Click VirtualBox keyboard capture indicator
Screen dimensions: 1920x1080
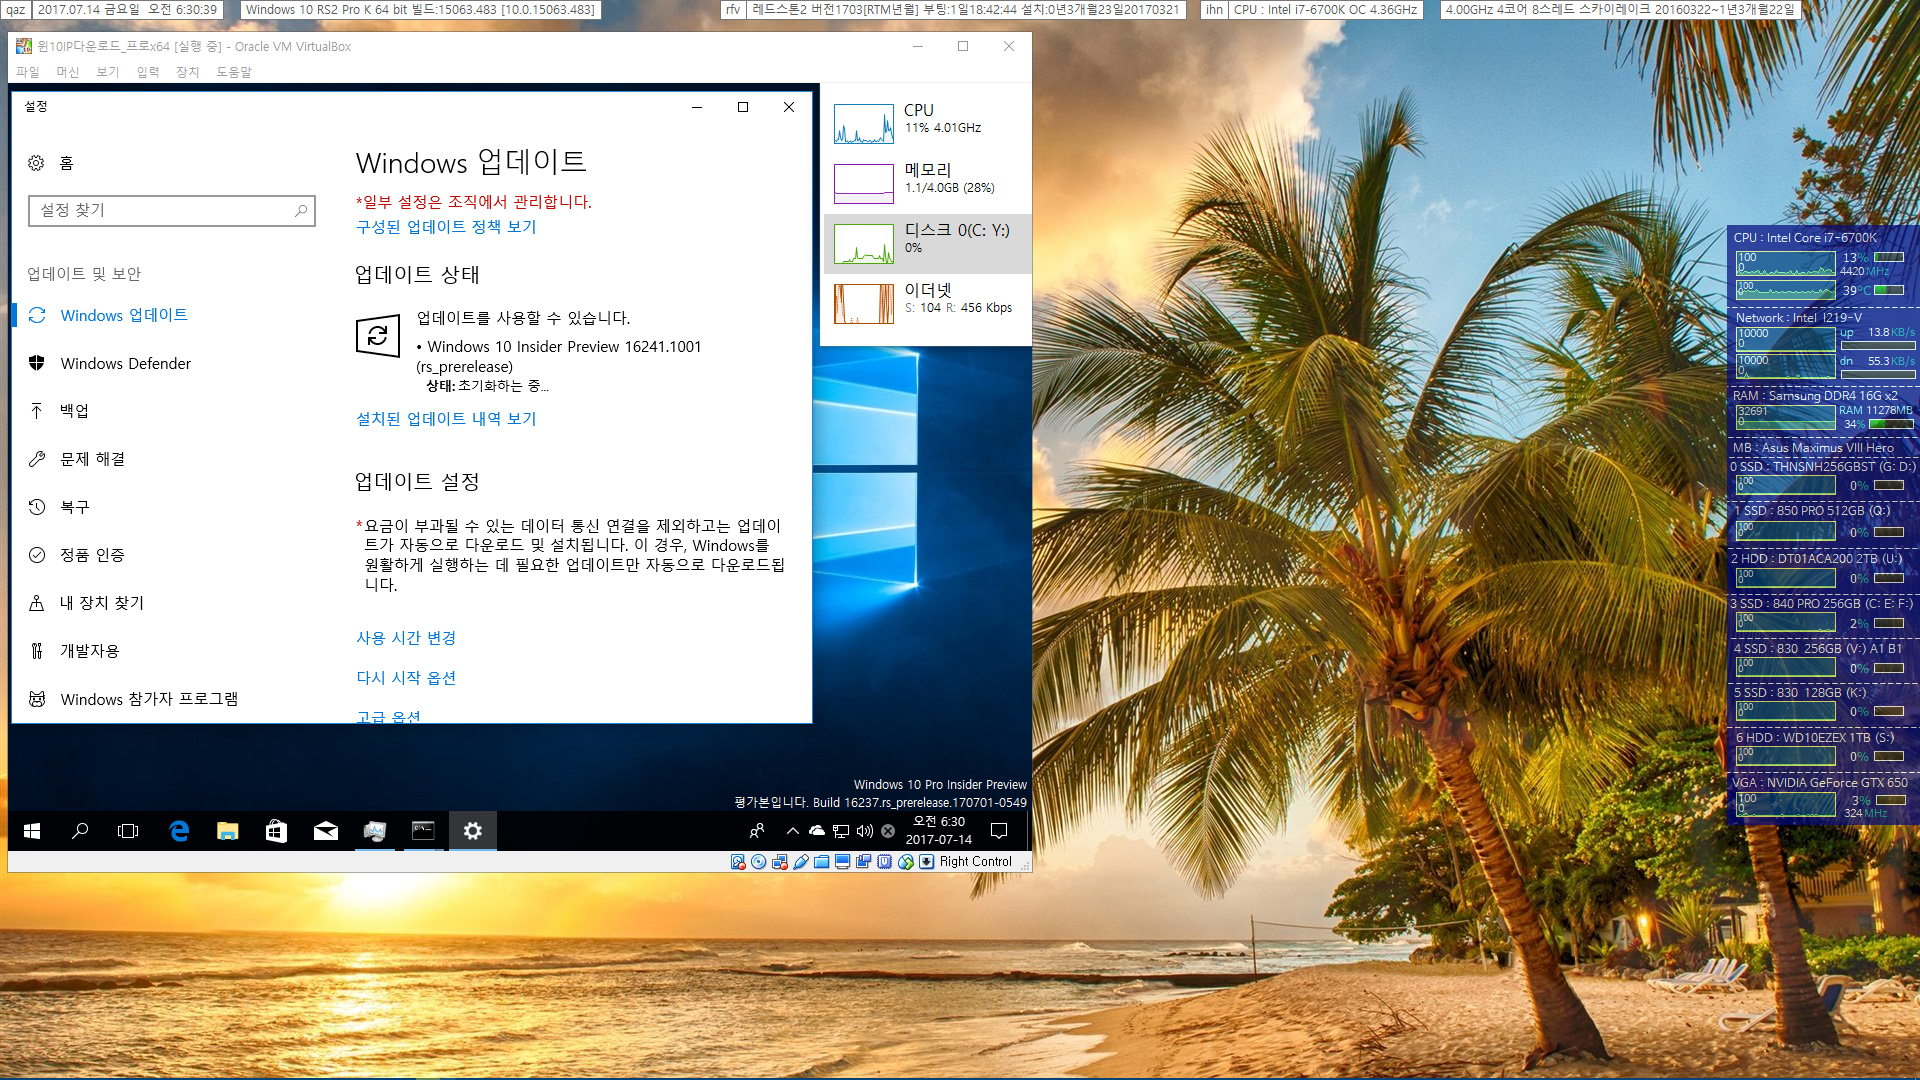coord(927,862)
